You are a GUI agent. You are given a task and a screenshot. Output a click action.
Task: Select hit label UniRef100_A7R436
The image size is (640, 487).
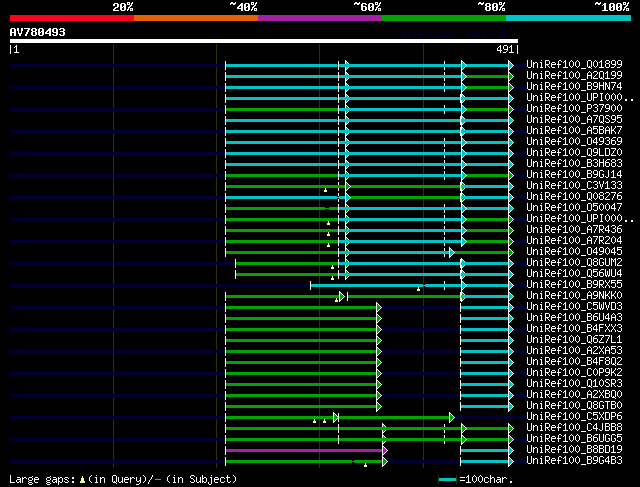574,229
